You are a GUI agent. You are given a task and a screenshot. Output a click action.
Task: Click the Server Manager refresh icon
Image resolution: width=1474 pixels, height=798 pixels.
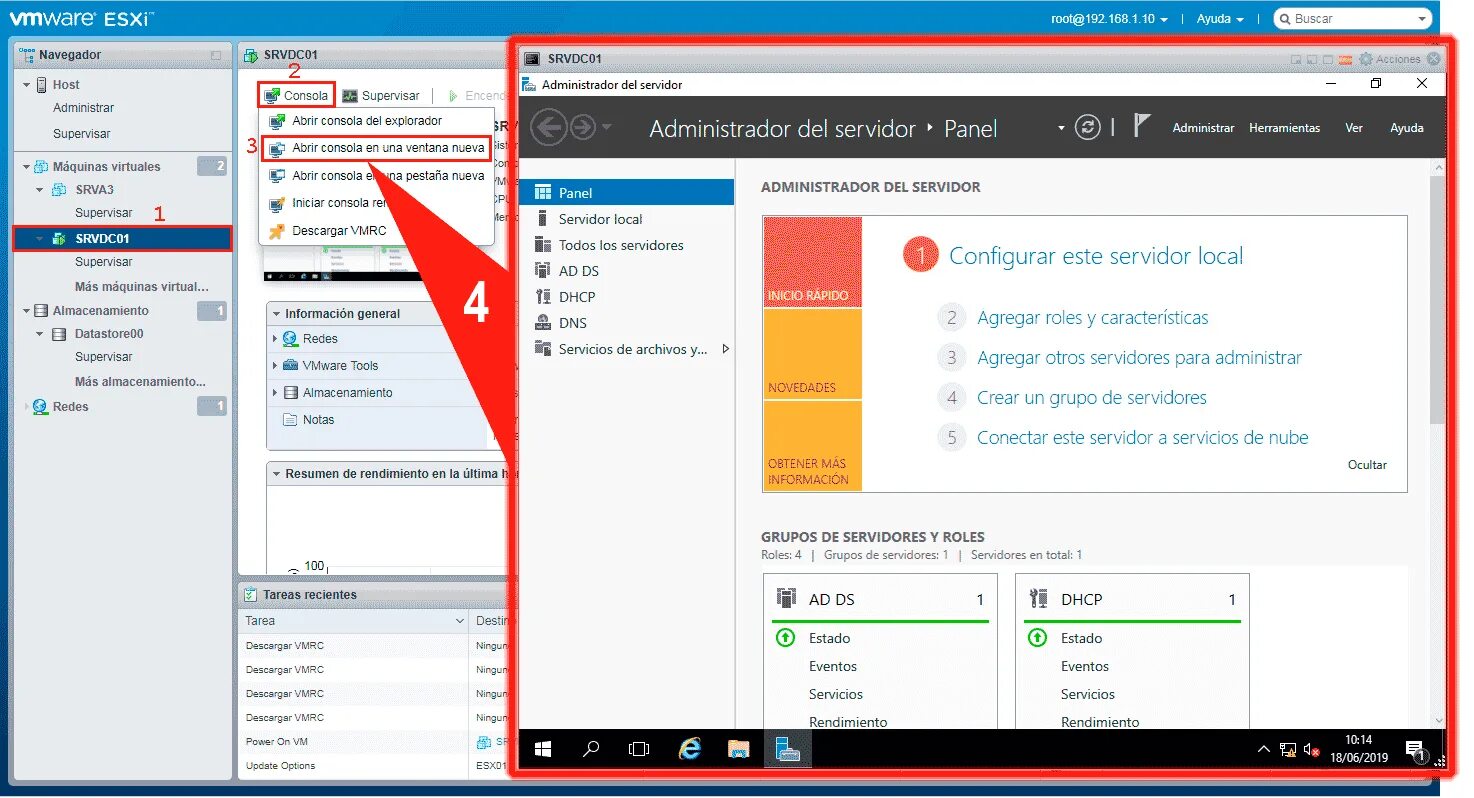coord(1087,128)
